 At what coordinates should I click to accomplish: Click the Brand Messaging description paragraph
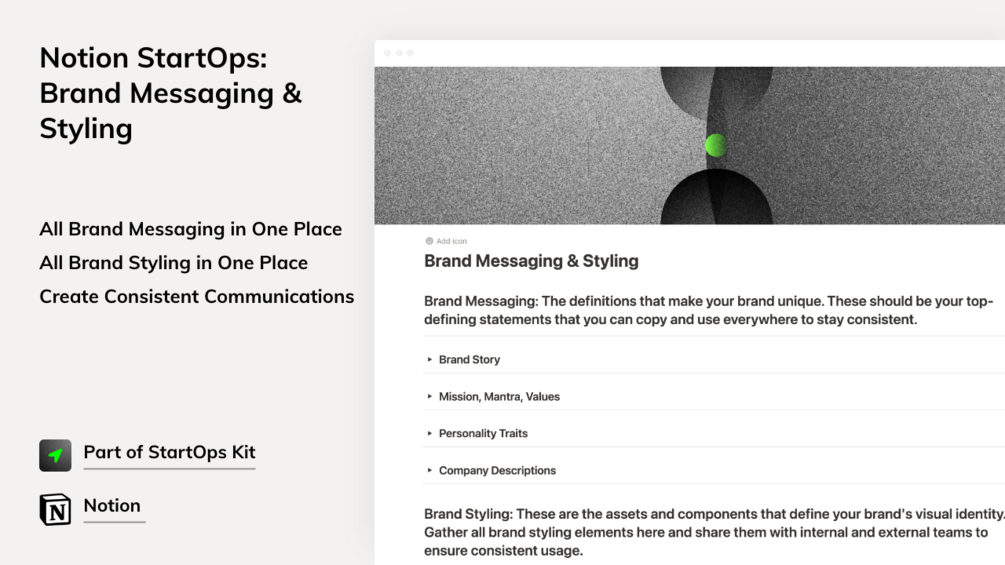[x=708, y=310]
